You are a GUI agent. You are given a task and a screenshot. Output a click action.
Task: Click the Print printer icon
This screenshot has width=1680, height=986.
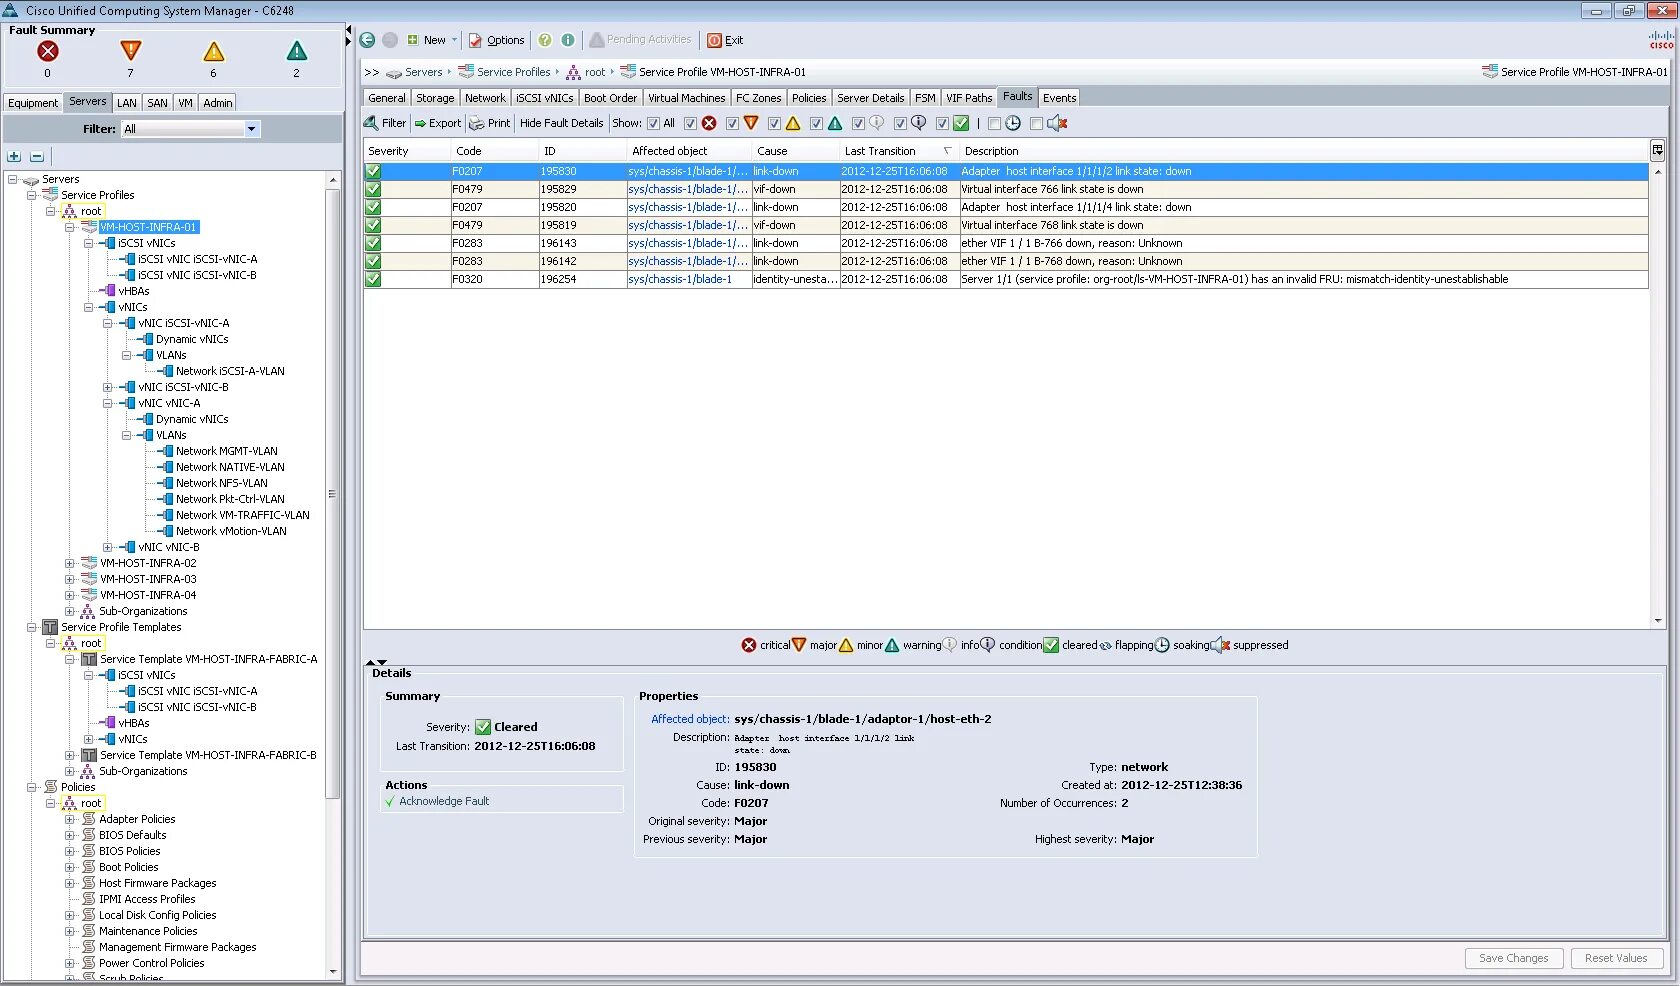click(476, 123)
